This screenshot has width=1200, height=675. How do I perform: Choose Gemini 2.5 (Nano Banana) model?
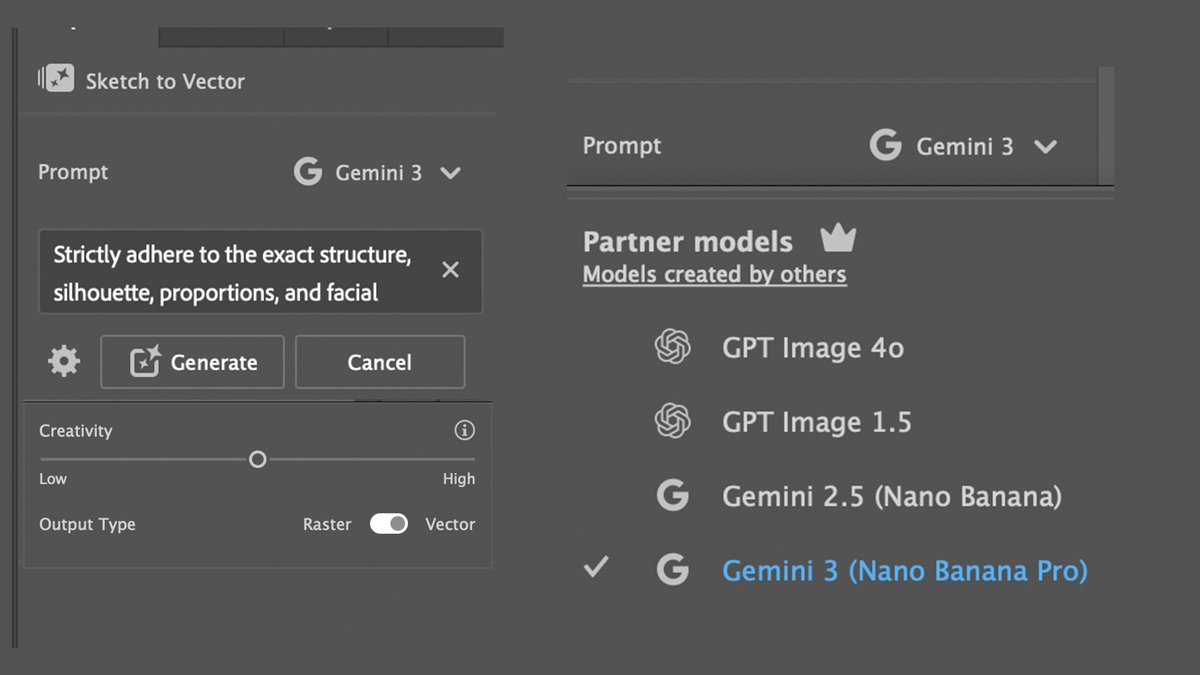(892, 496)
